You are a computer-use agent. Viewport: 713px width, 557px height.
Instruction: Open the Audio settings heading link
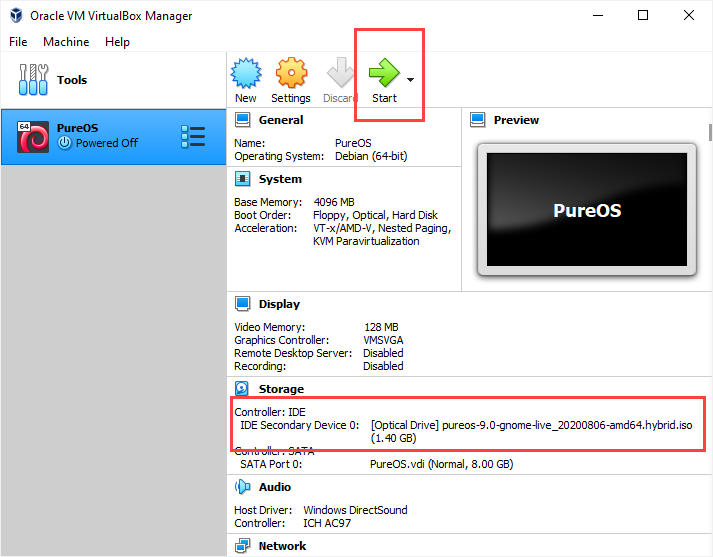click(x=275, y=487)
